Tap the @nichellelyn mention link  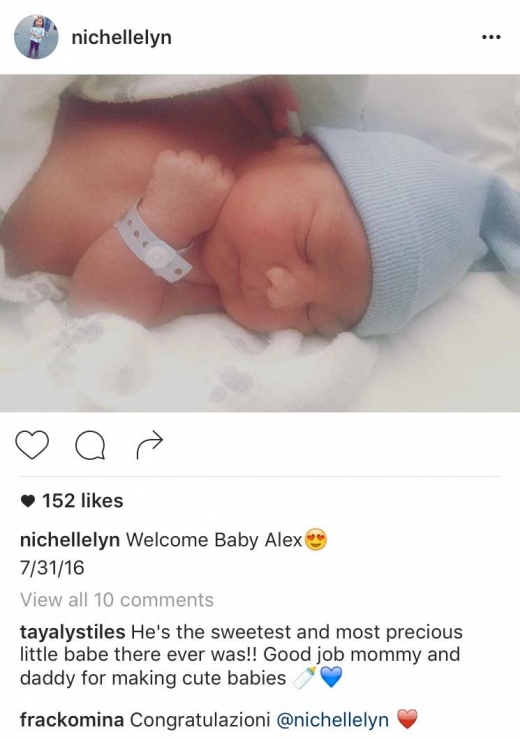(332, 720)
